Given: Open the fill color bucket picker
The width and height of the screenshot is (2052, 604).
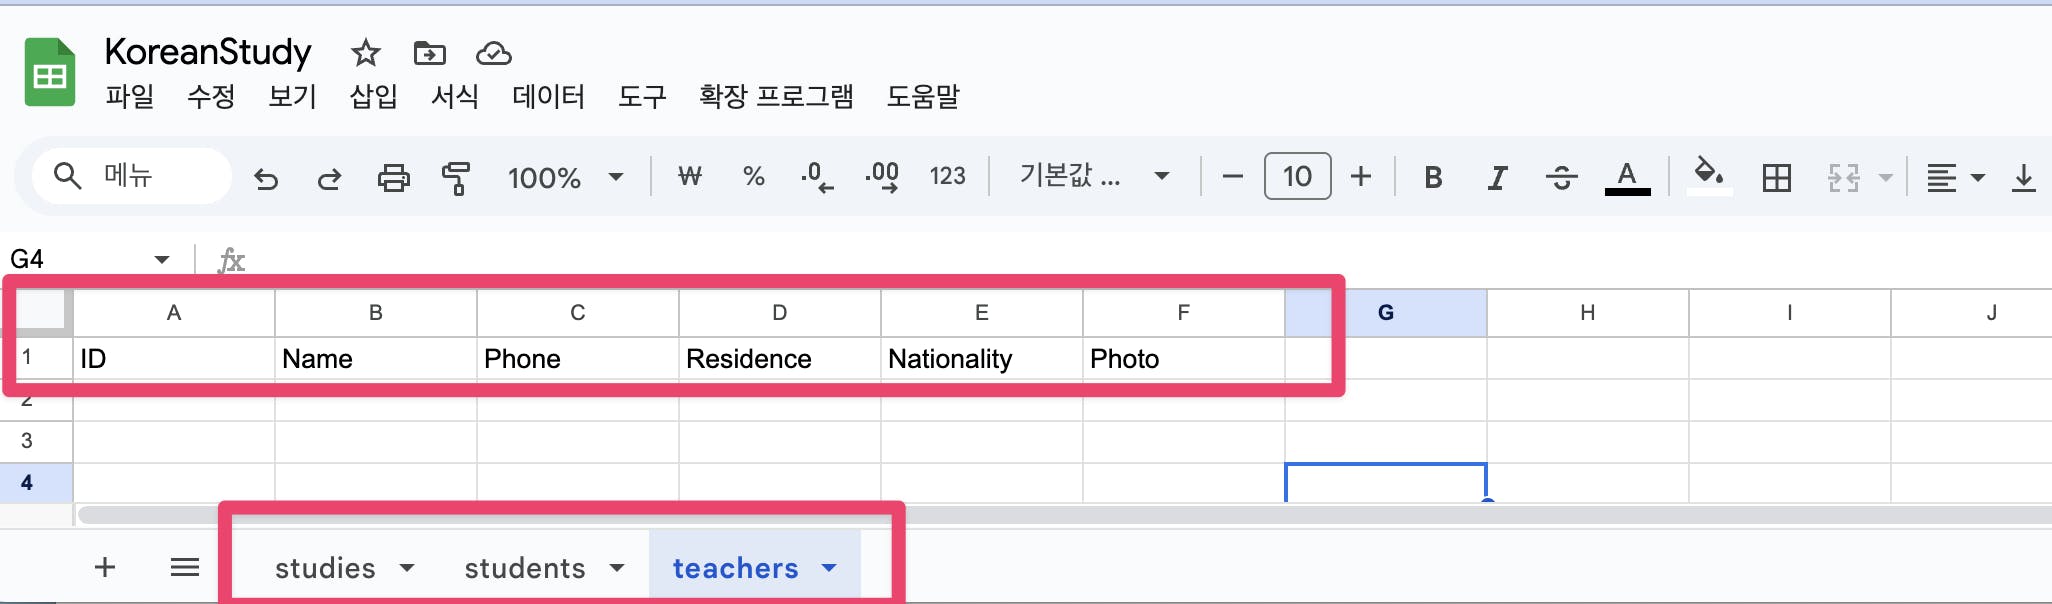Looking at the screenshot, I should tap(1709, 176).
